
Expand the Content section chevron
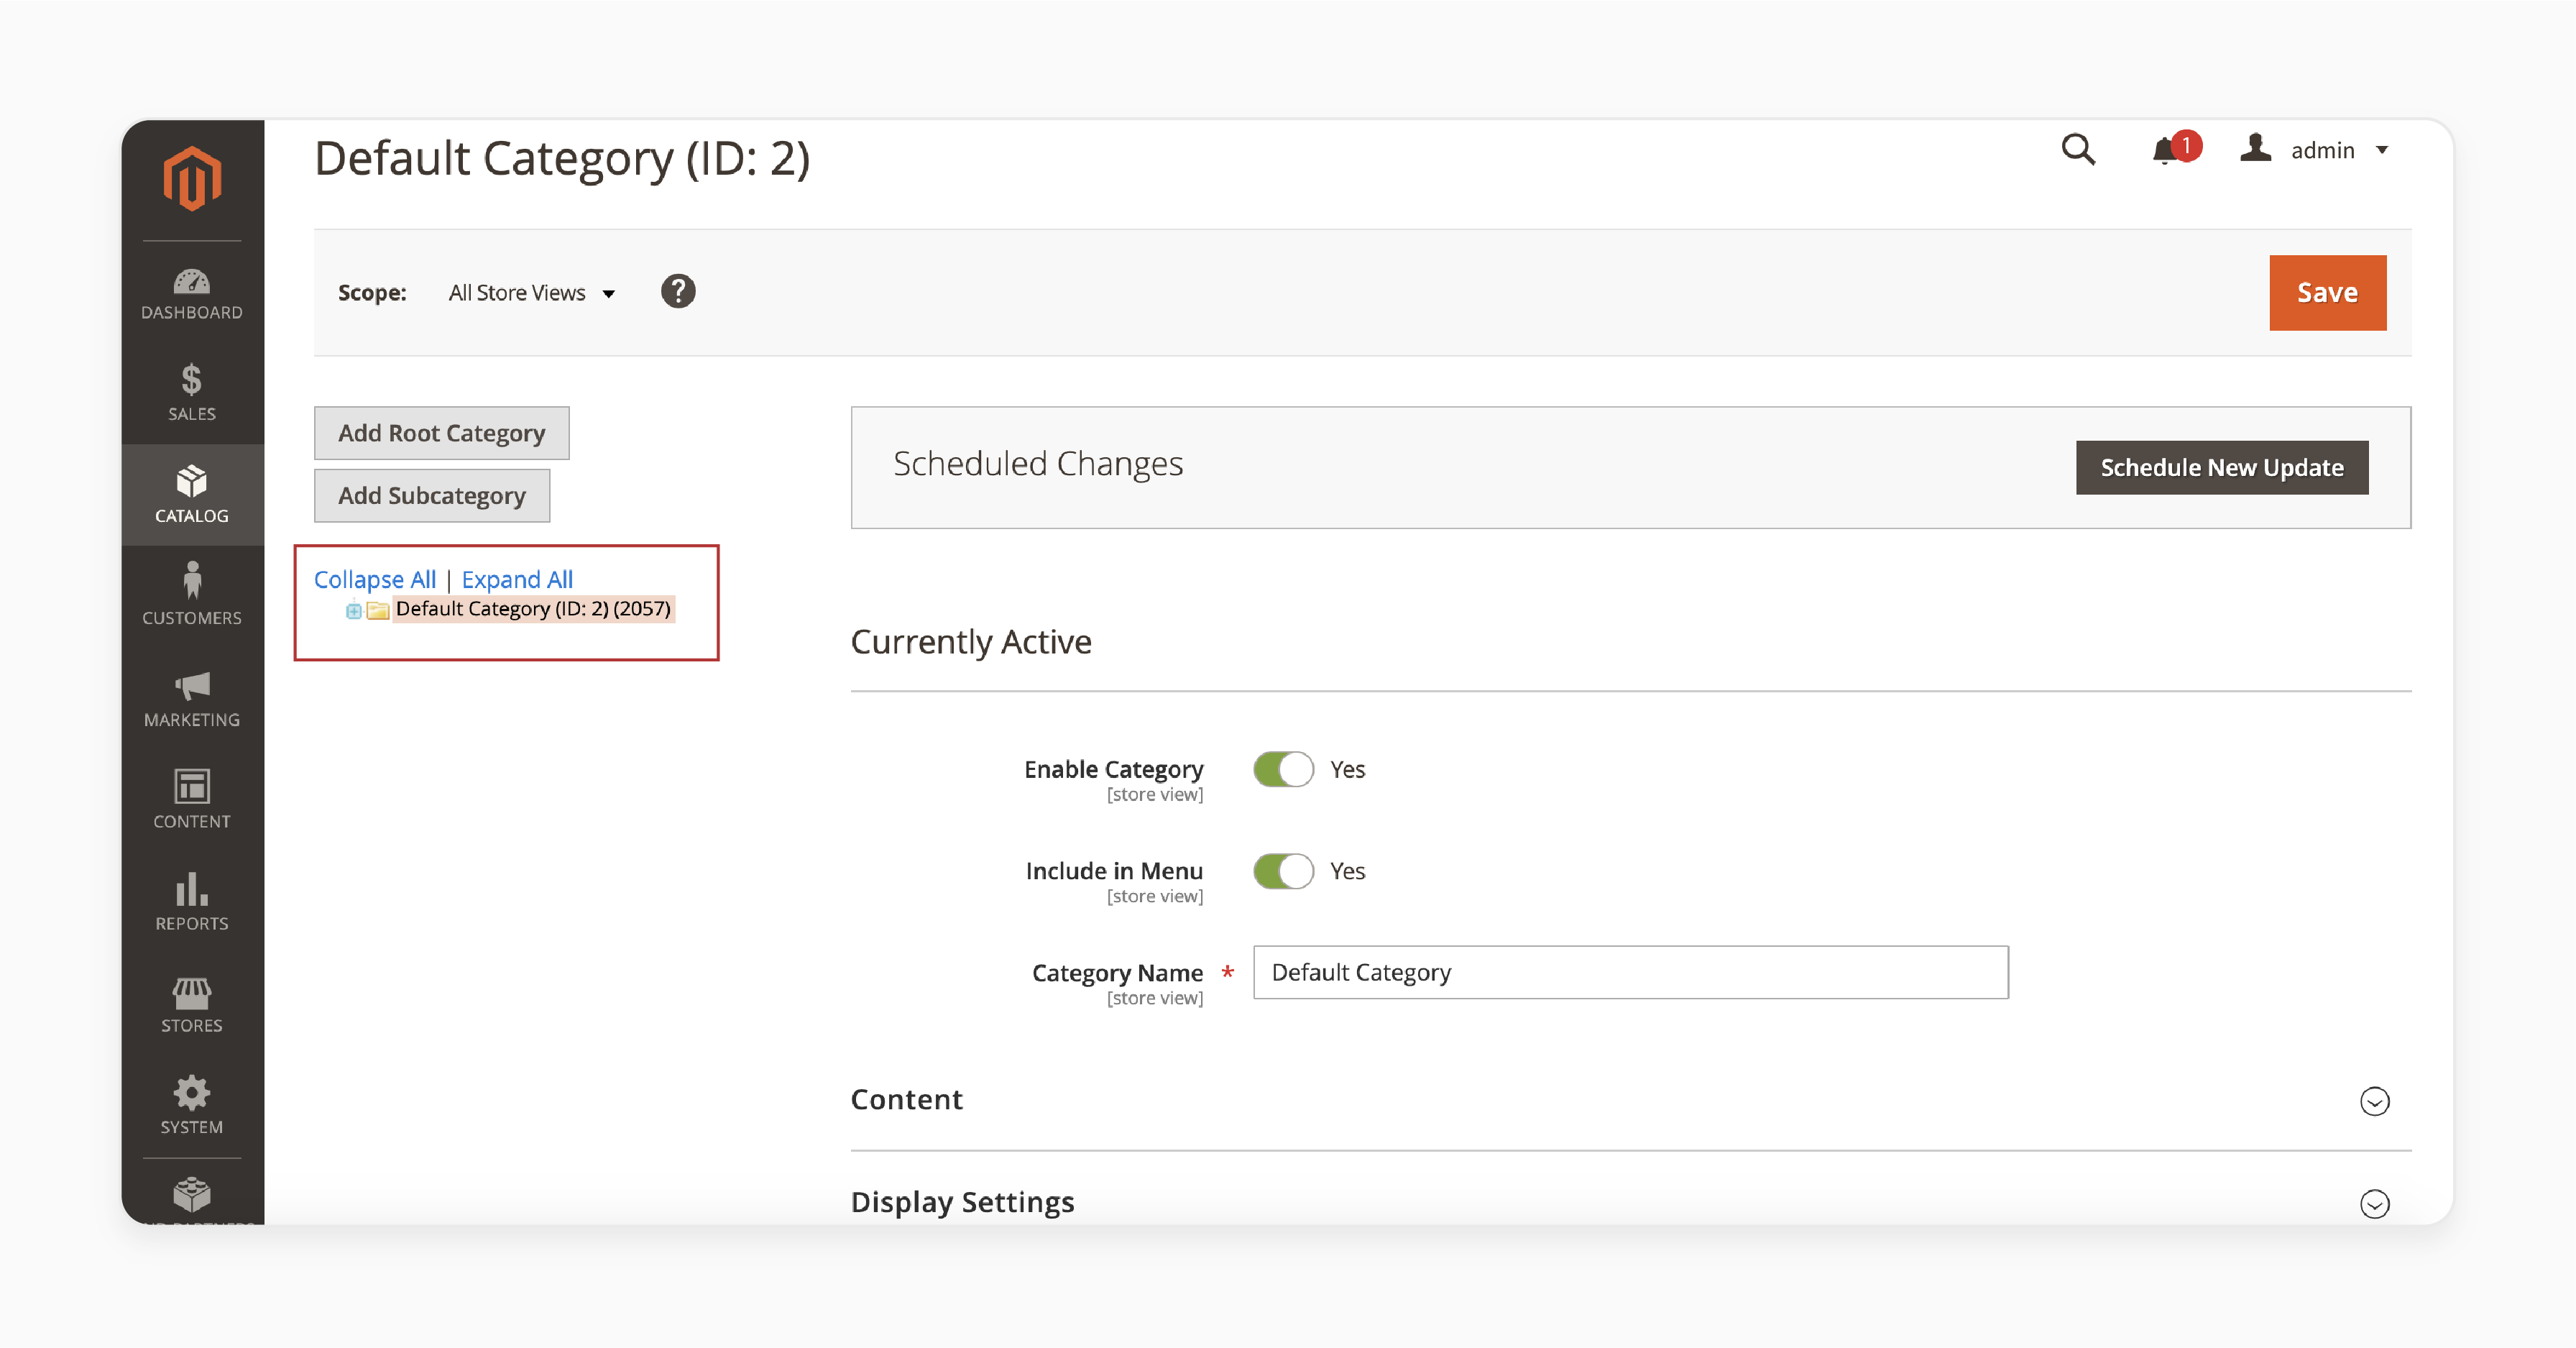2374,1101
